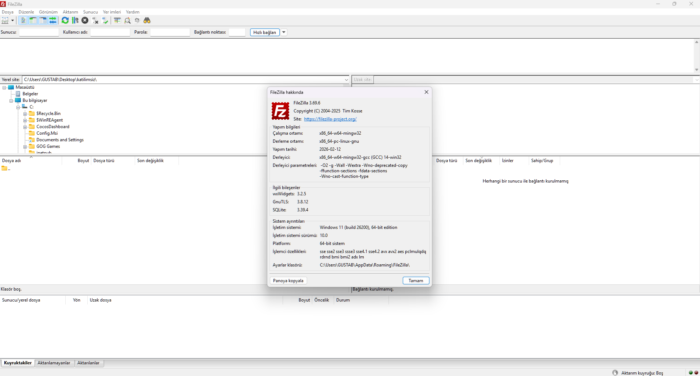Click the Bağlantı noktası port field

pos(237,32)
